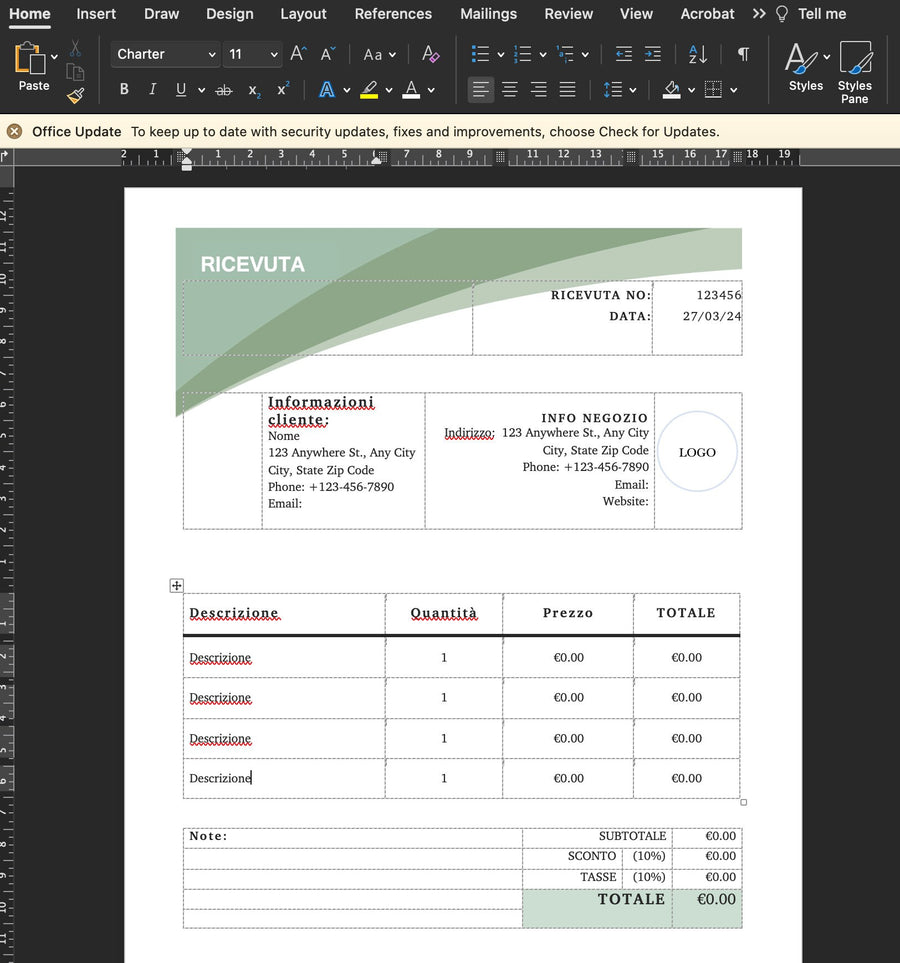Center align the text
This screenshot has height=963, width=900.
pyautogui.click(x=509, y=90)
